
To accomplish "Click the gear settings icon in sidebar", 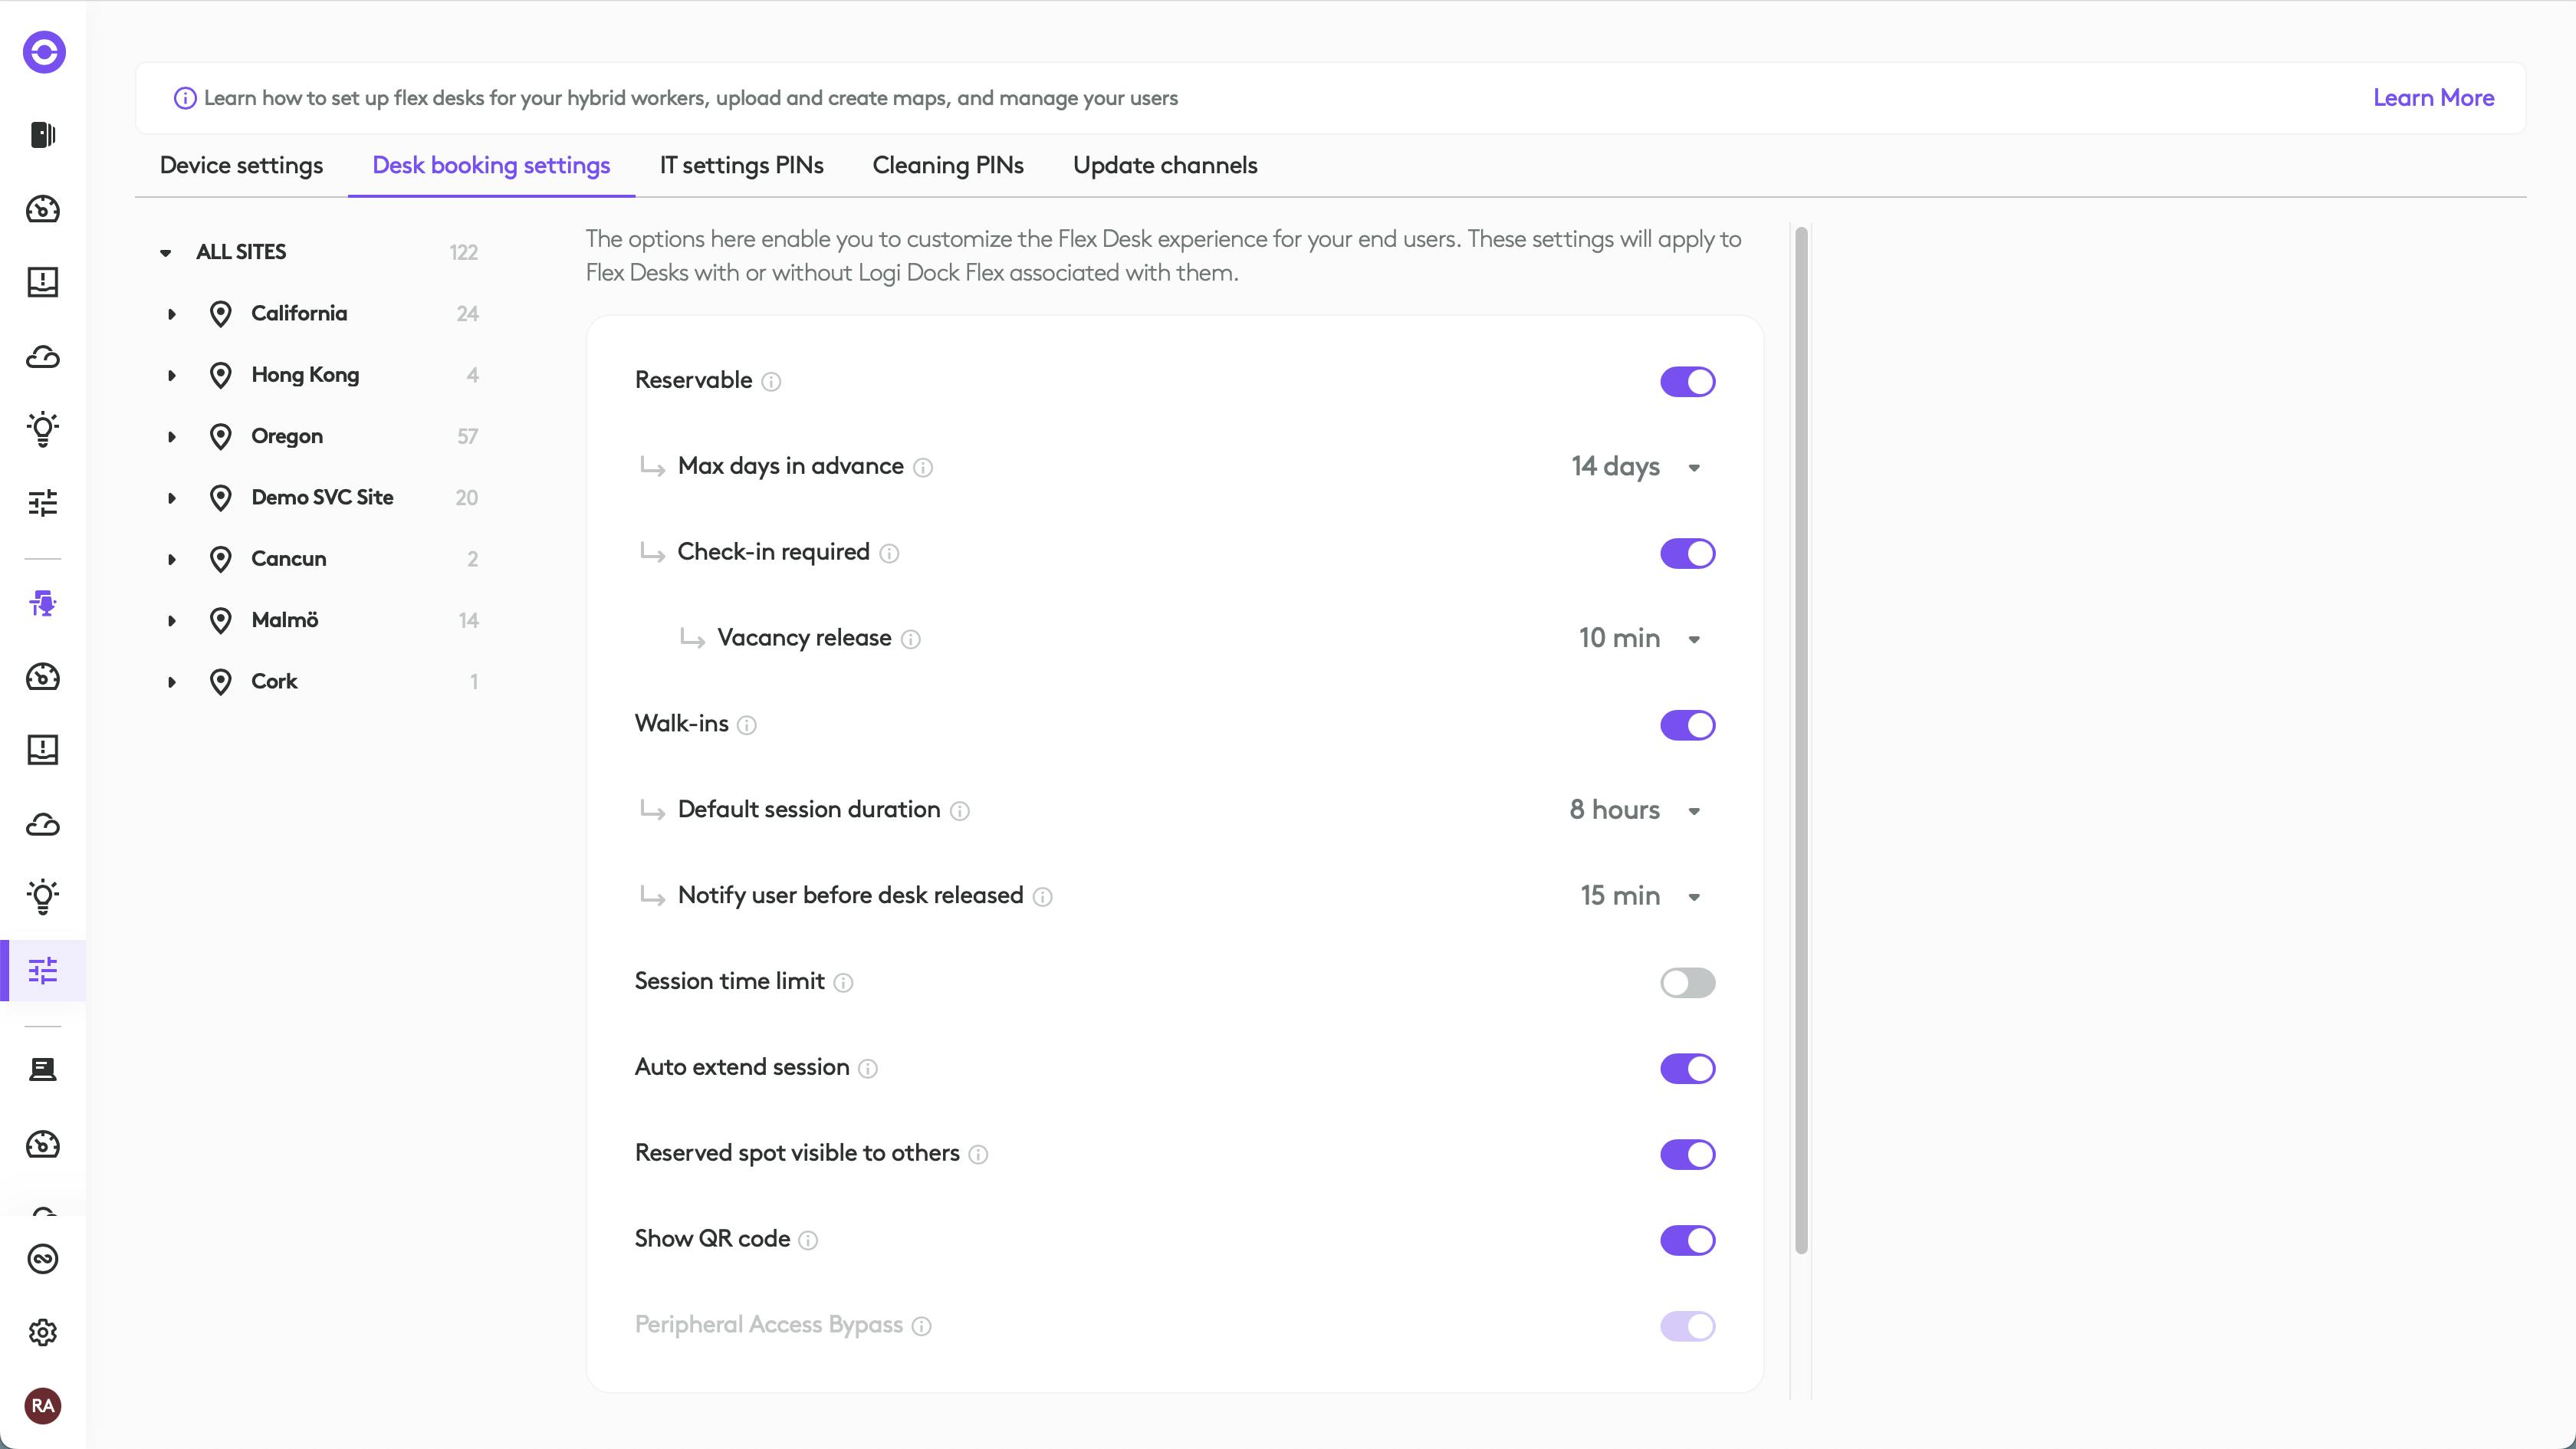I will click(43, 1332).
